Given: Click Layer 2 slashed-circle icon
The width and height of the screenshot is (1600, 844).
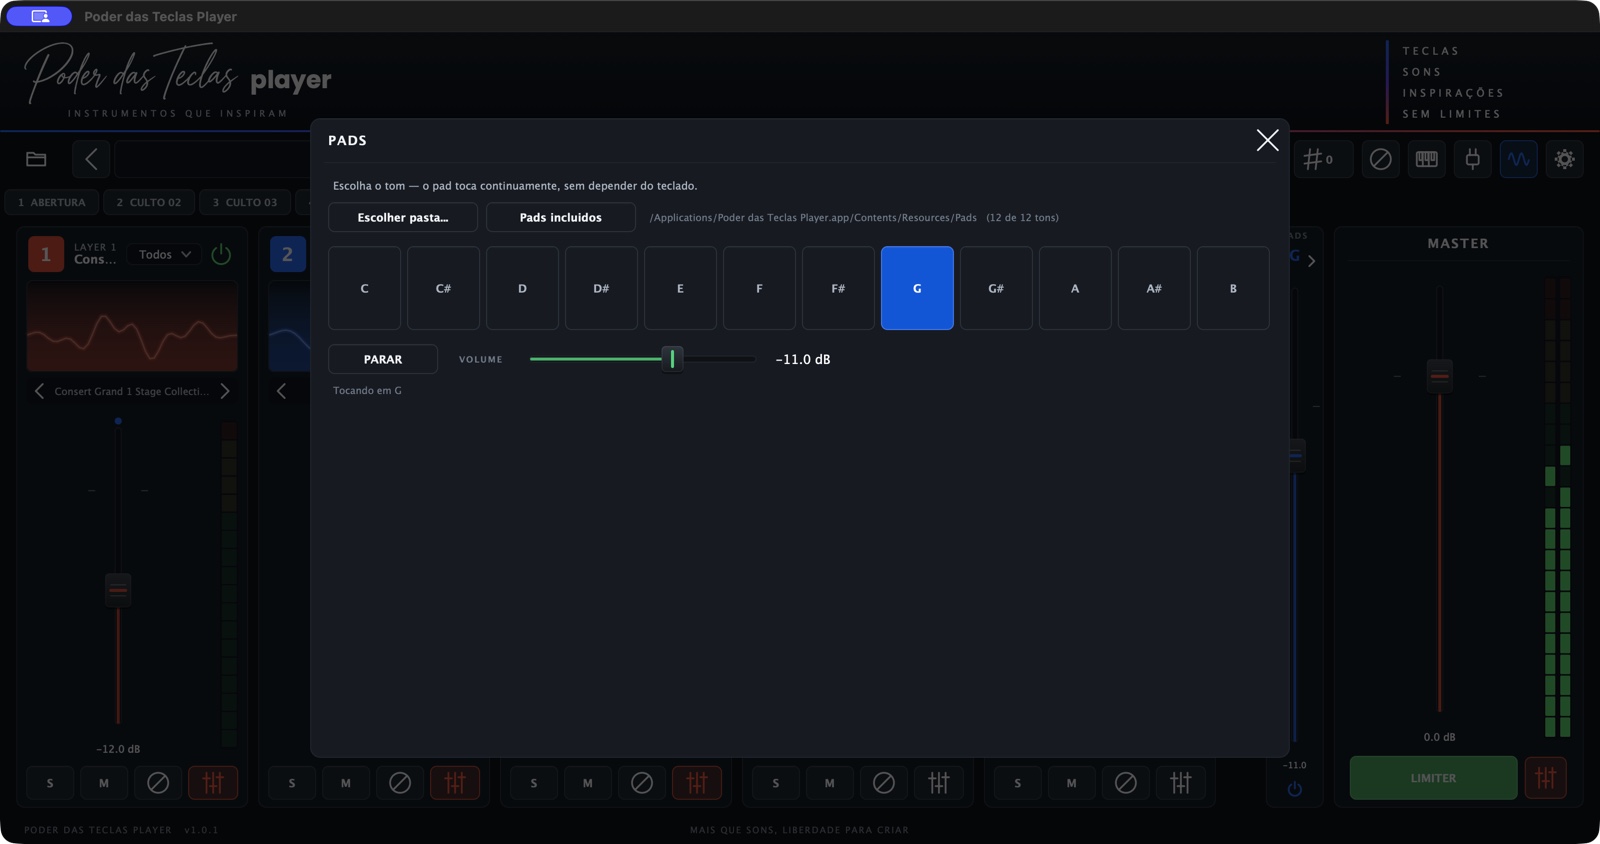Looking at the screenshot, I should coord(400,783).
